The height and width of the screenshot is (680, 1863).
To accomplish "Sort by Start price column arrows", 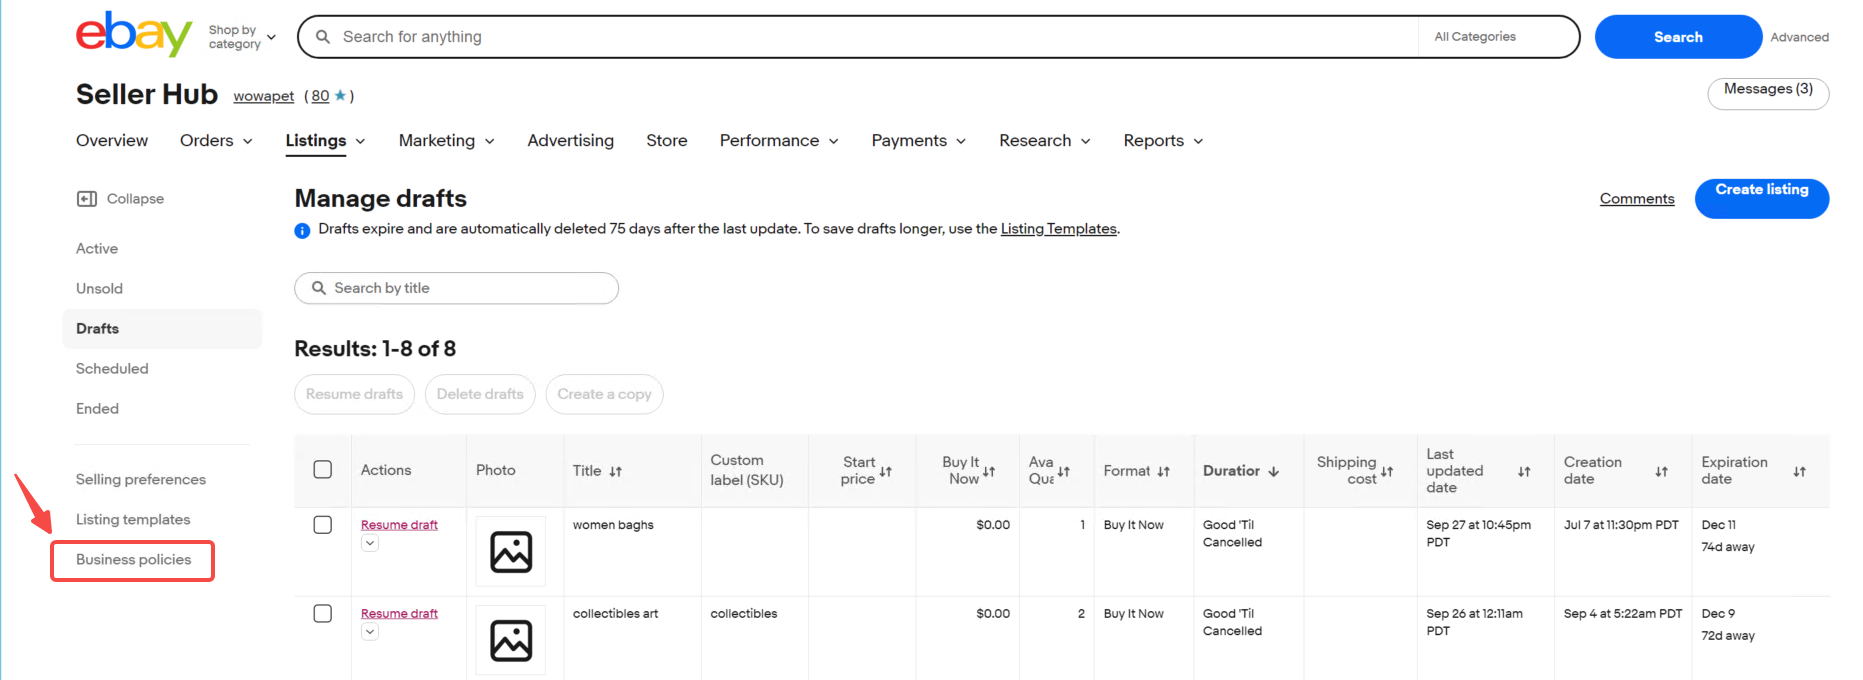I will (x=886, y=471).
